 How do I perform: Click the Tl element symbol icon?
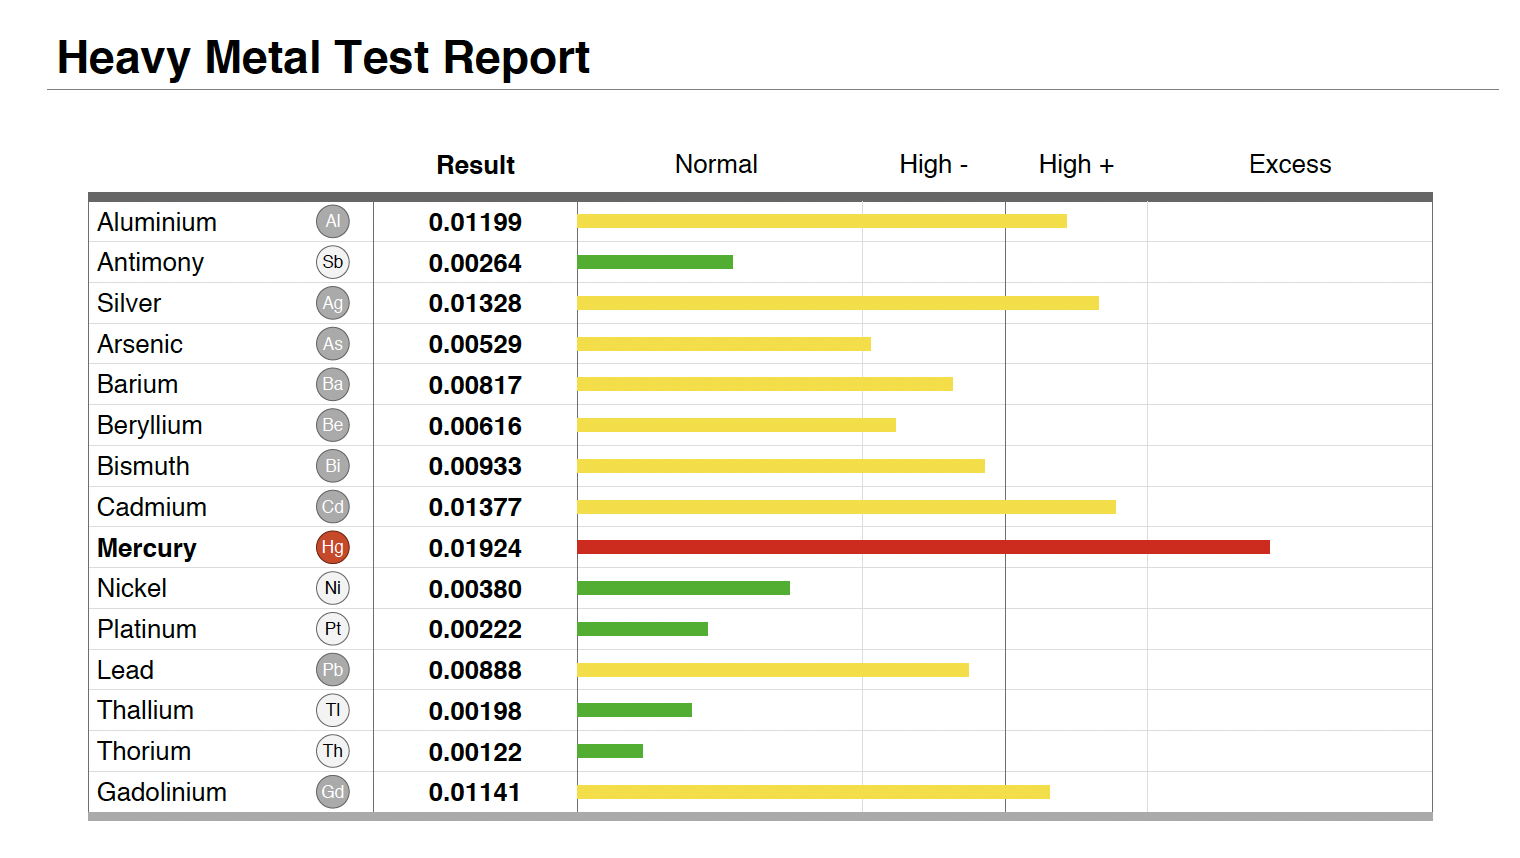coord(333,710)
